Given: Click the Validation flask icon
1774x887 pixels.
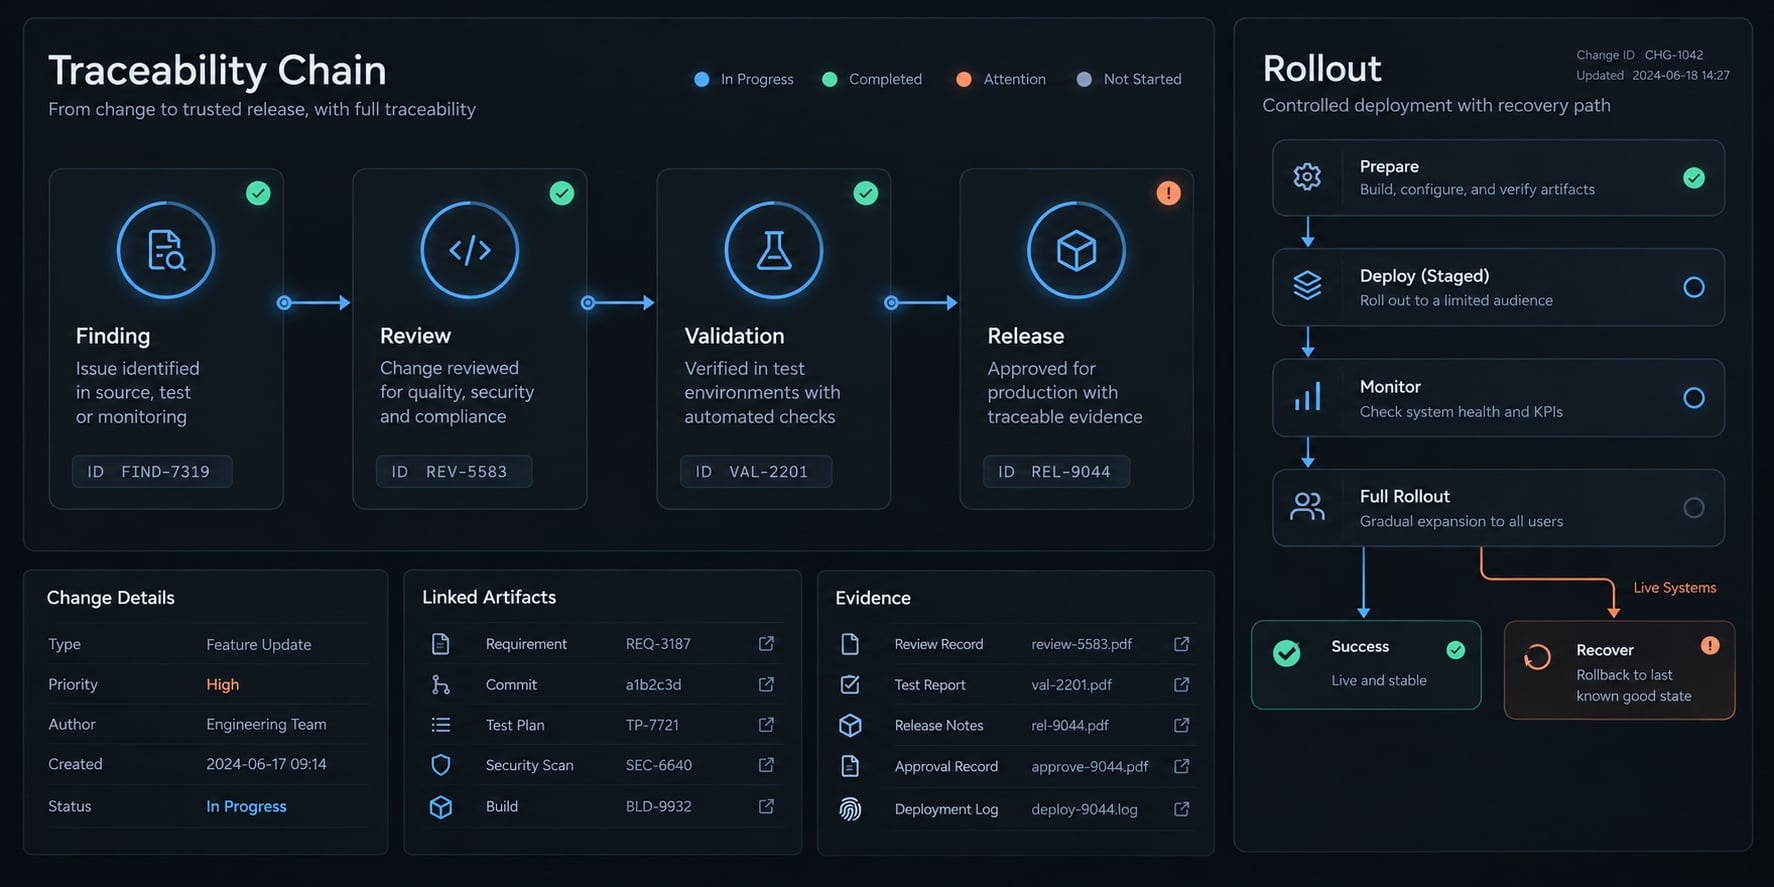Looking at the screenshot, I should click(x=774, y=250).
